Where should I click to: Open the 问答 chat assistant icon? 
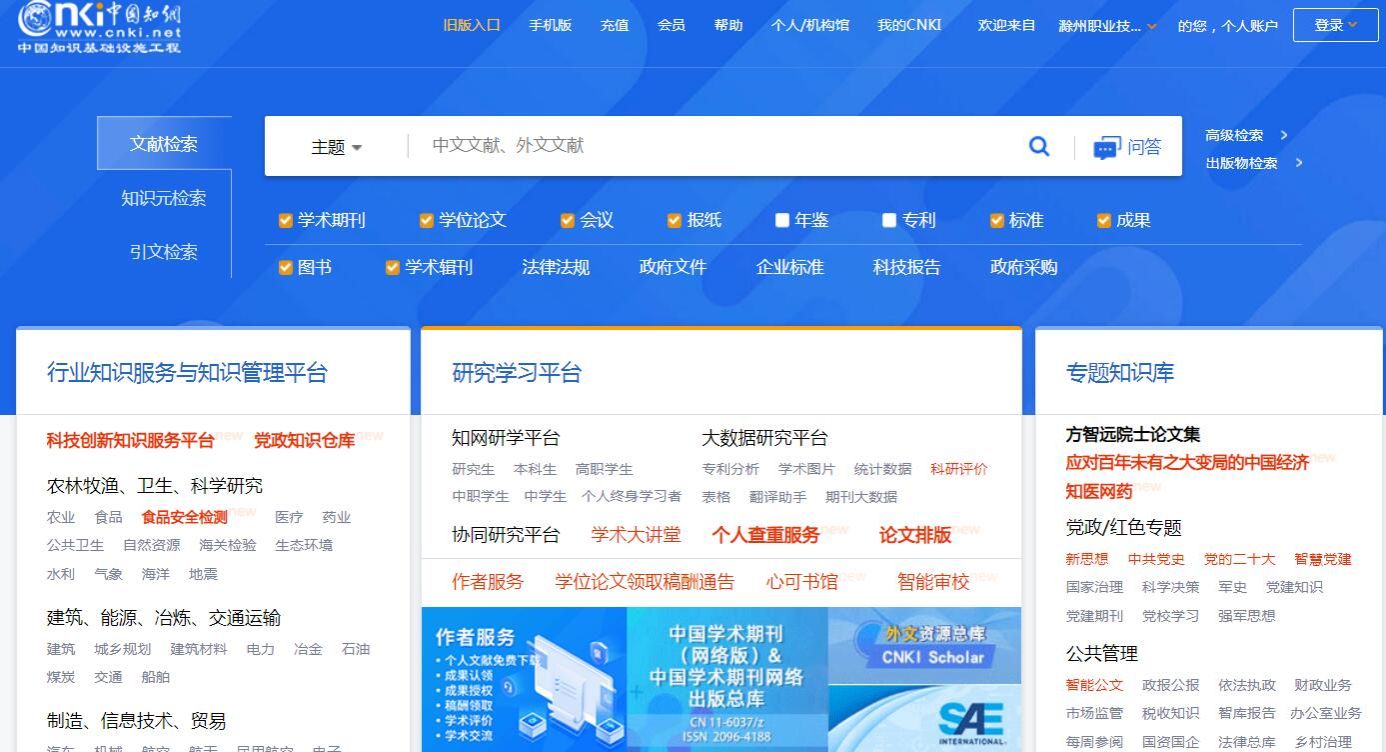point(1106,148)
